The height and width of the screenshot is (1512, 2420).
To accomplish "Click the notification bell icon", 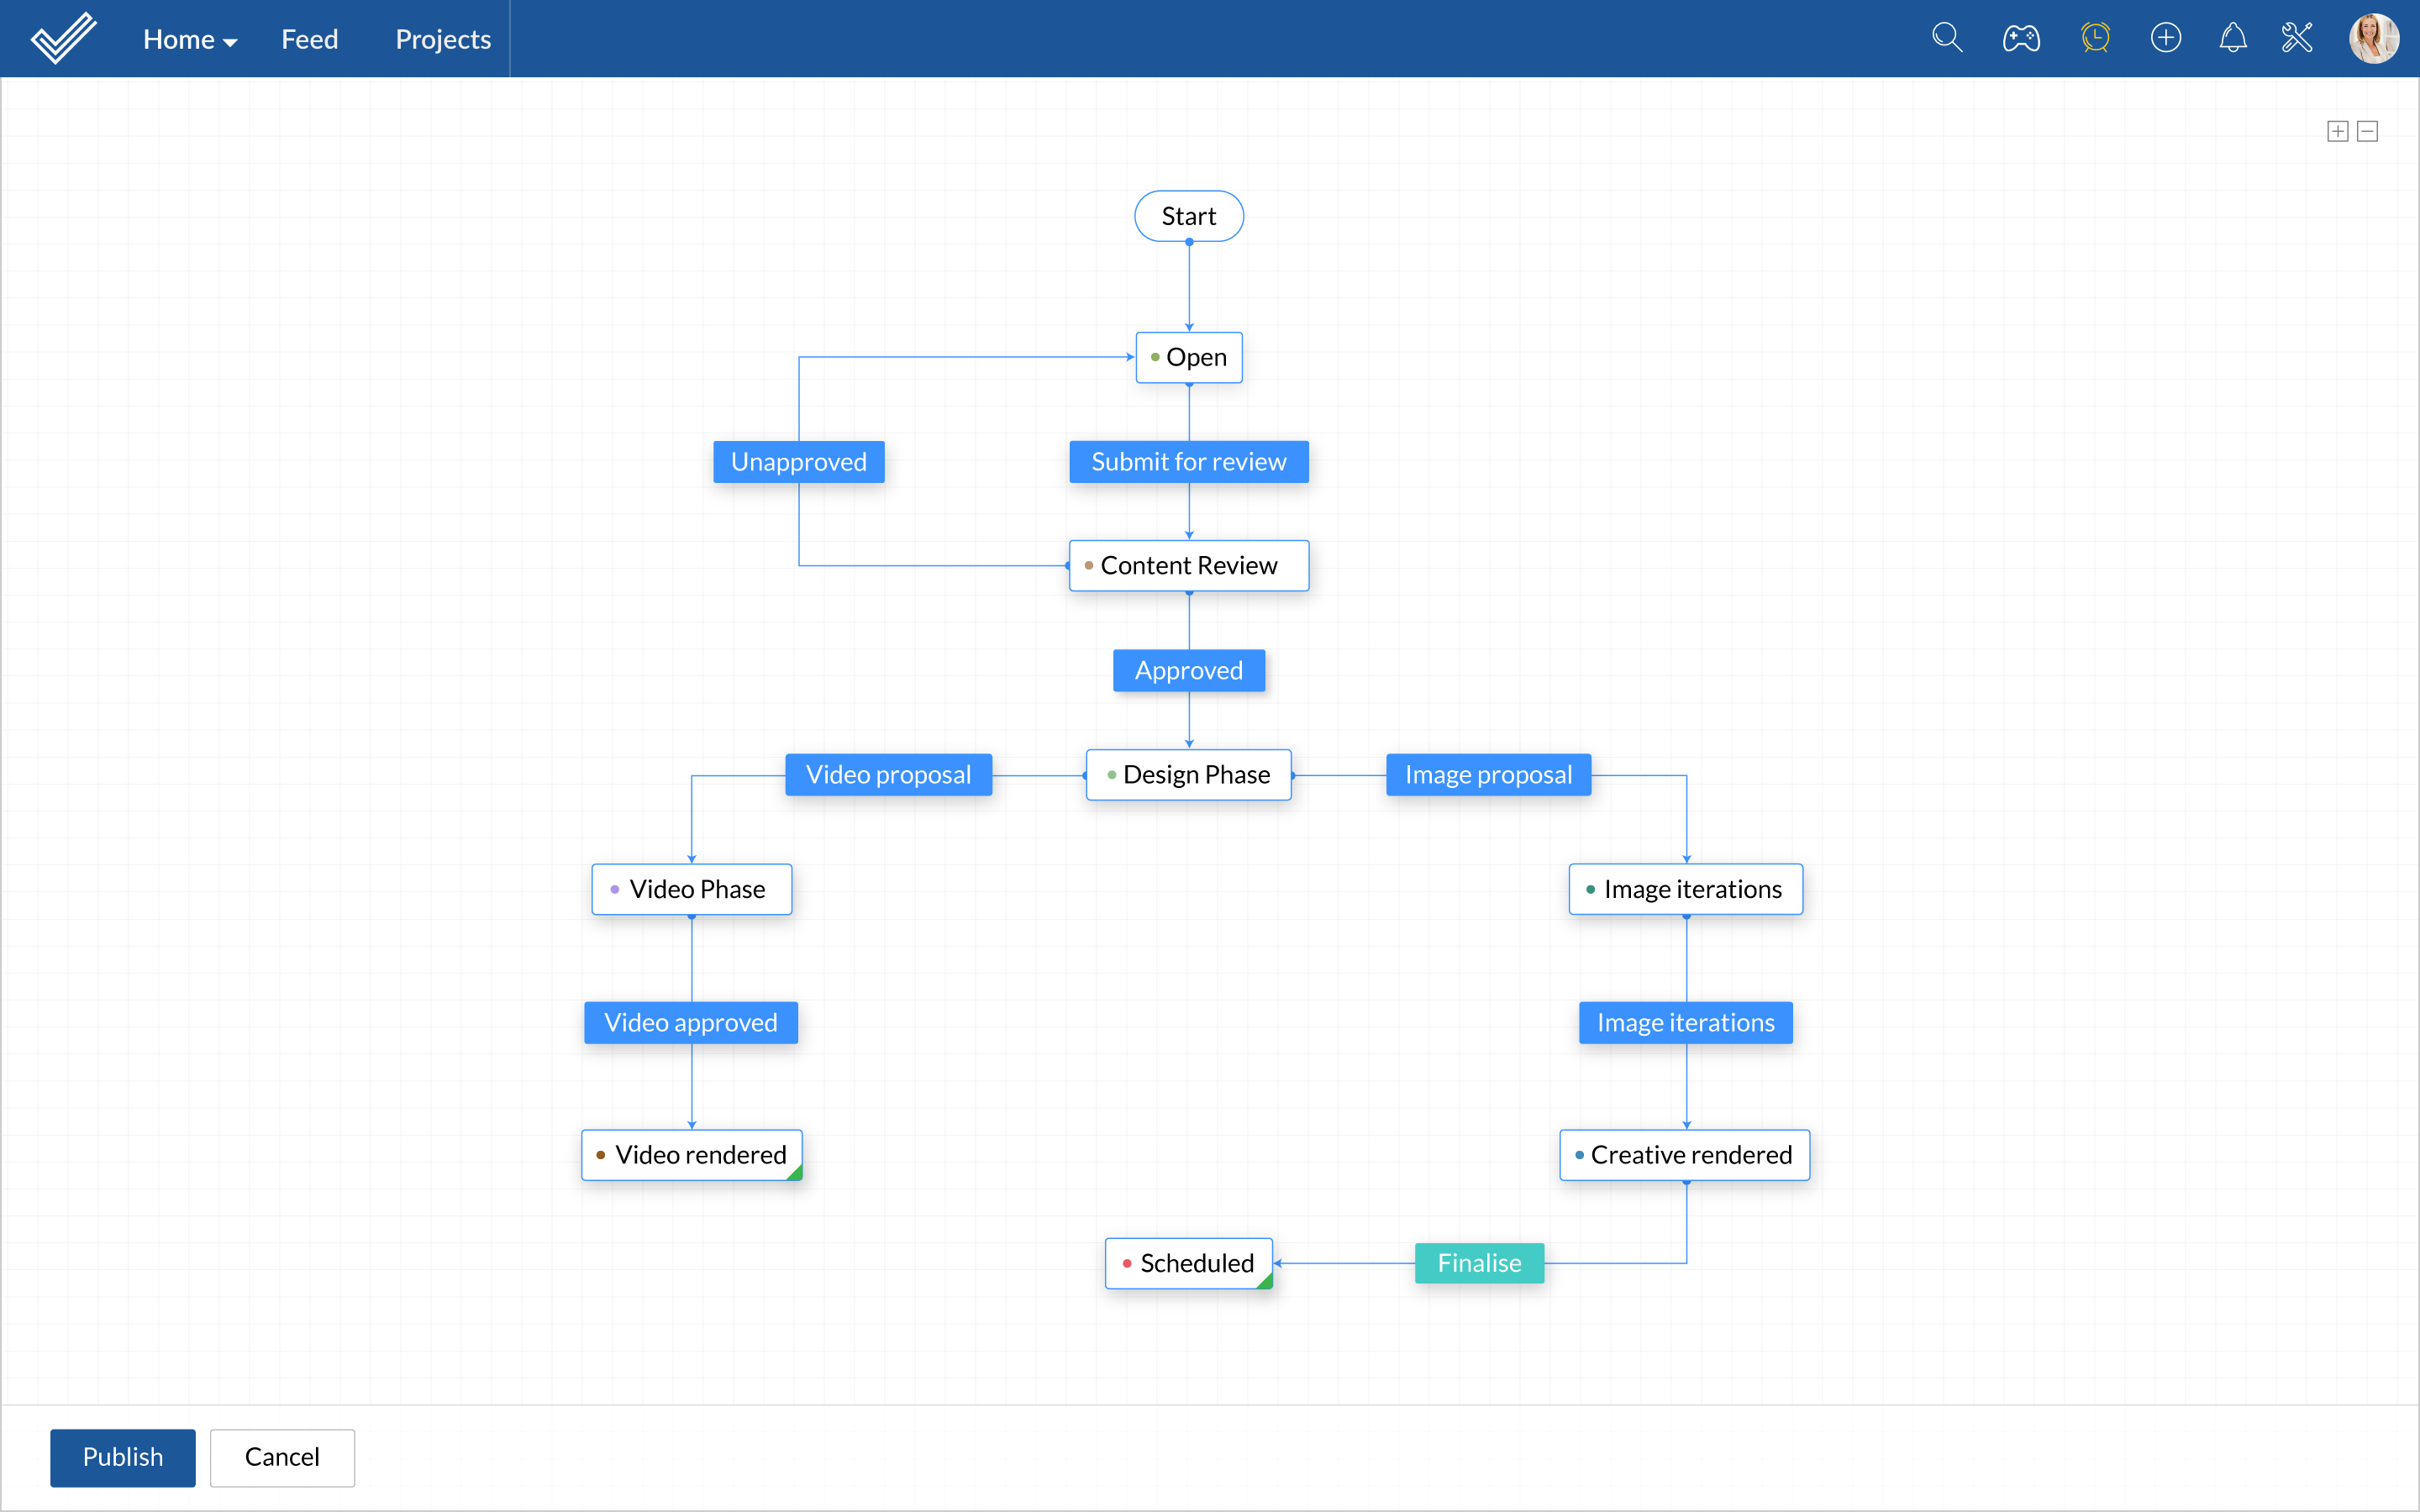I will click(2232, 39).
